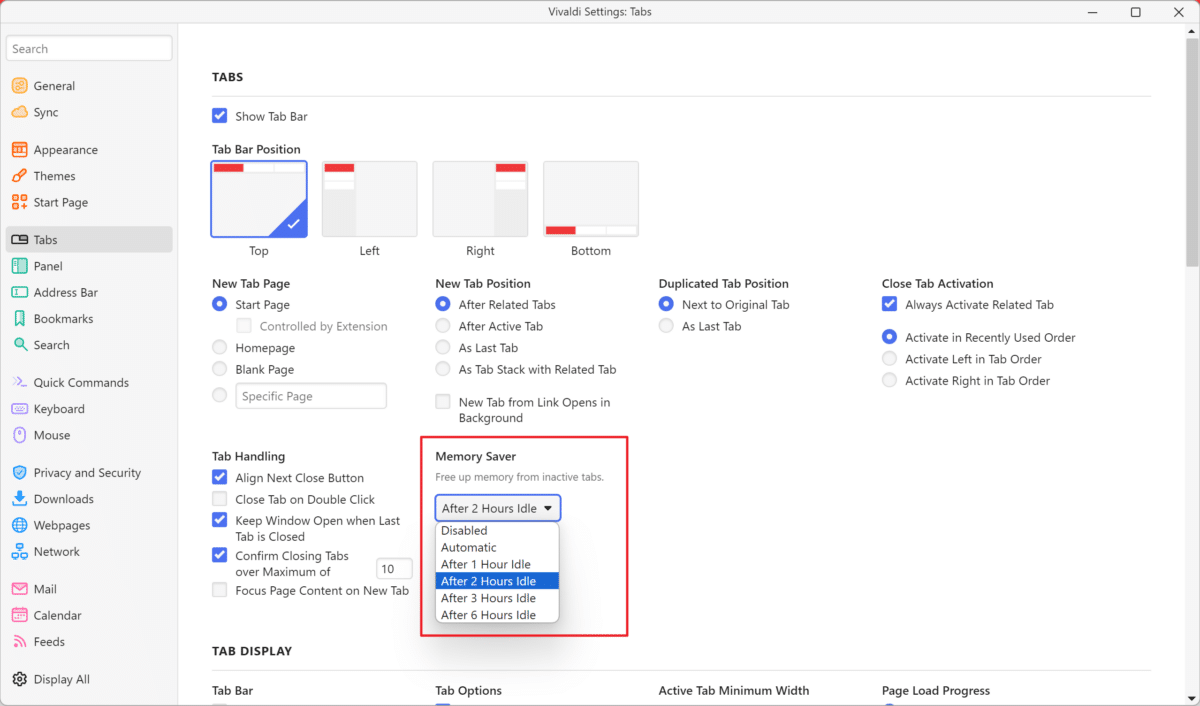The height and width of the screenshot is (706, 1200).
Task: Uncheck Show Tab Bar
Action: click(x=219, y=115)
